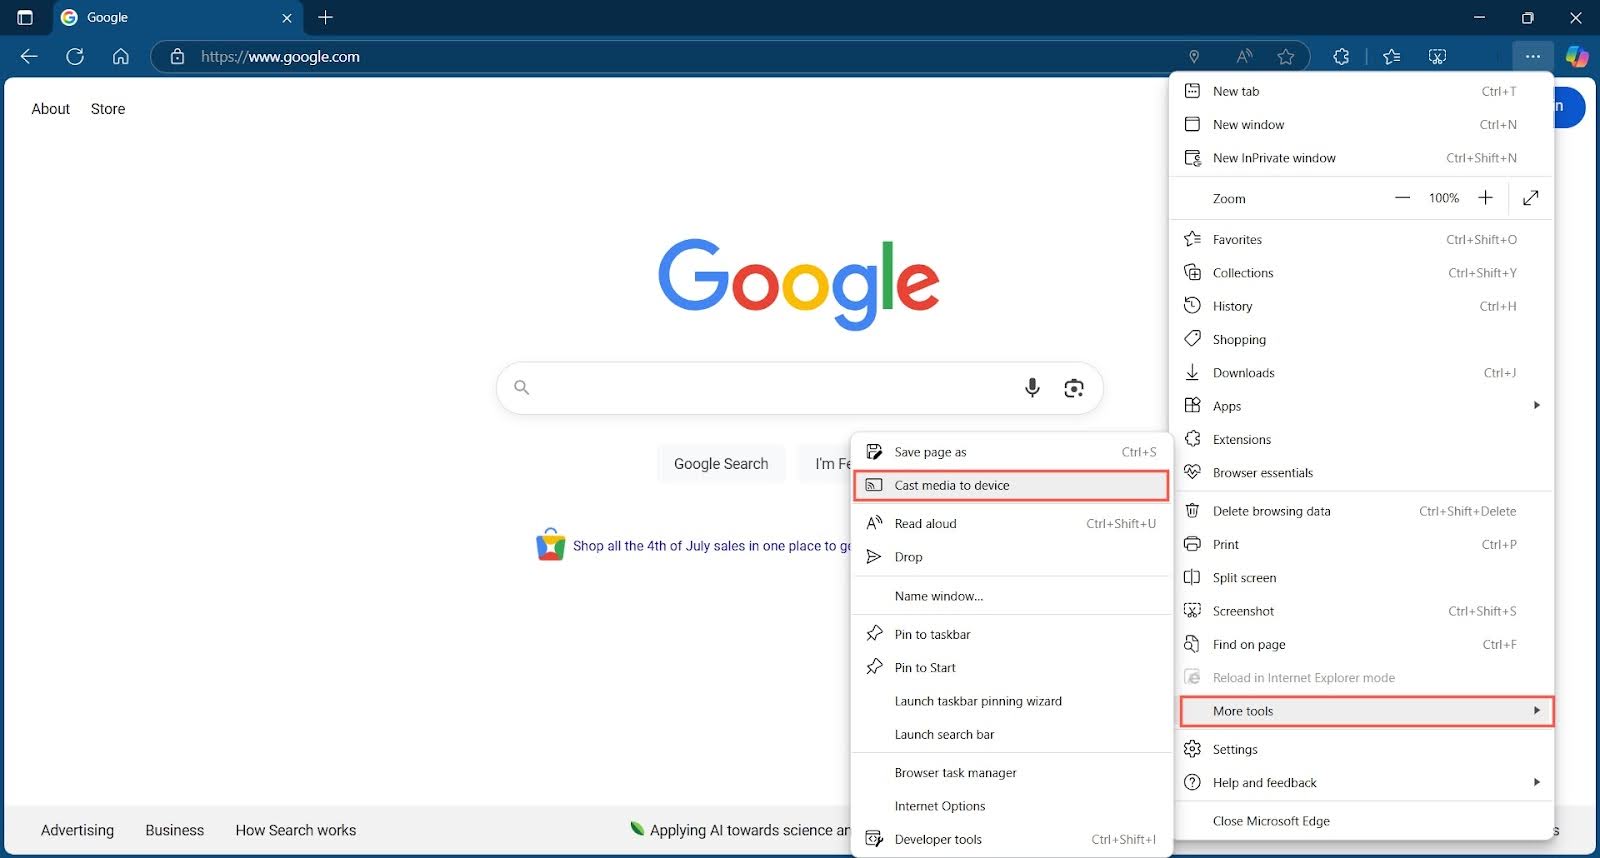
Task: Click the full screen zoom arrow icon
Action: (1531, 198)
